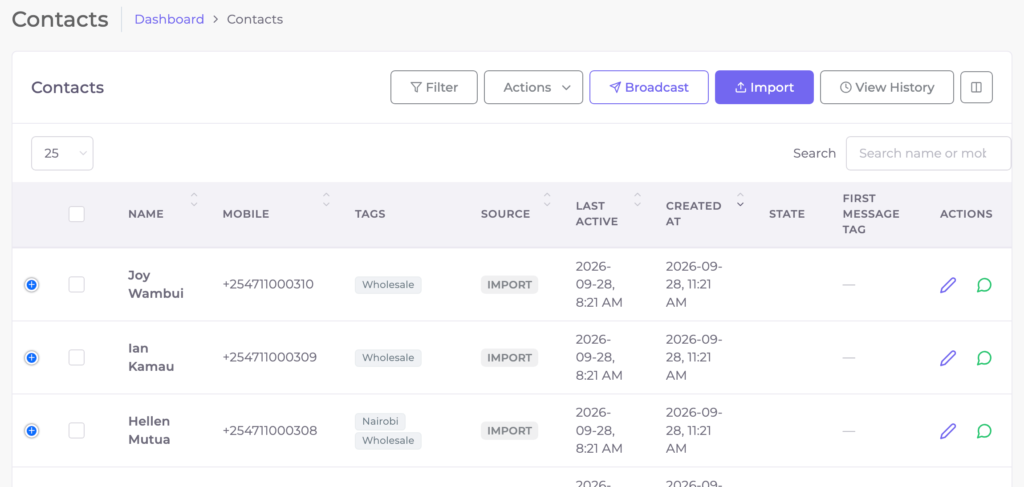This screenshot has height=487, width=1024.
Task: Expand Ian Kamau row with plus icon
Action: coord(31,358)
